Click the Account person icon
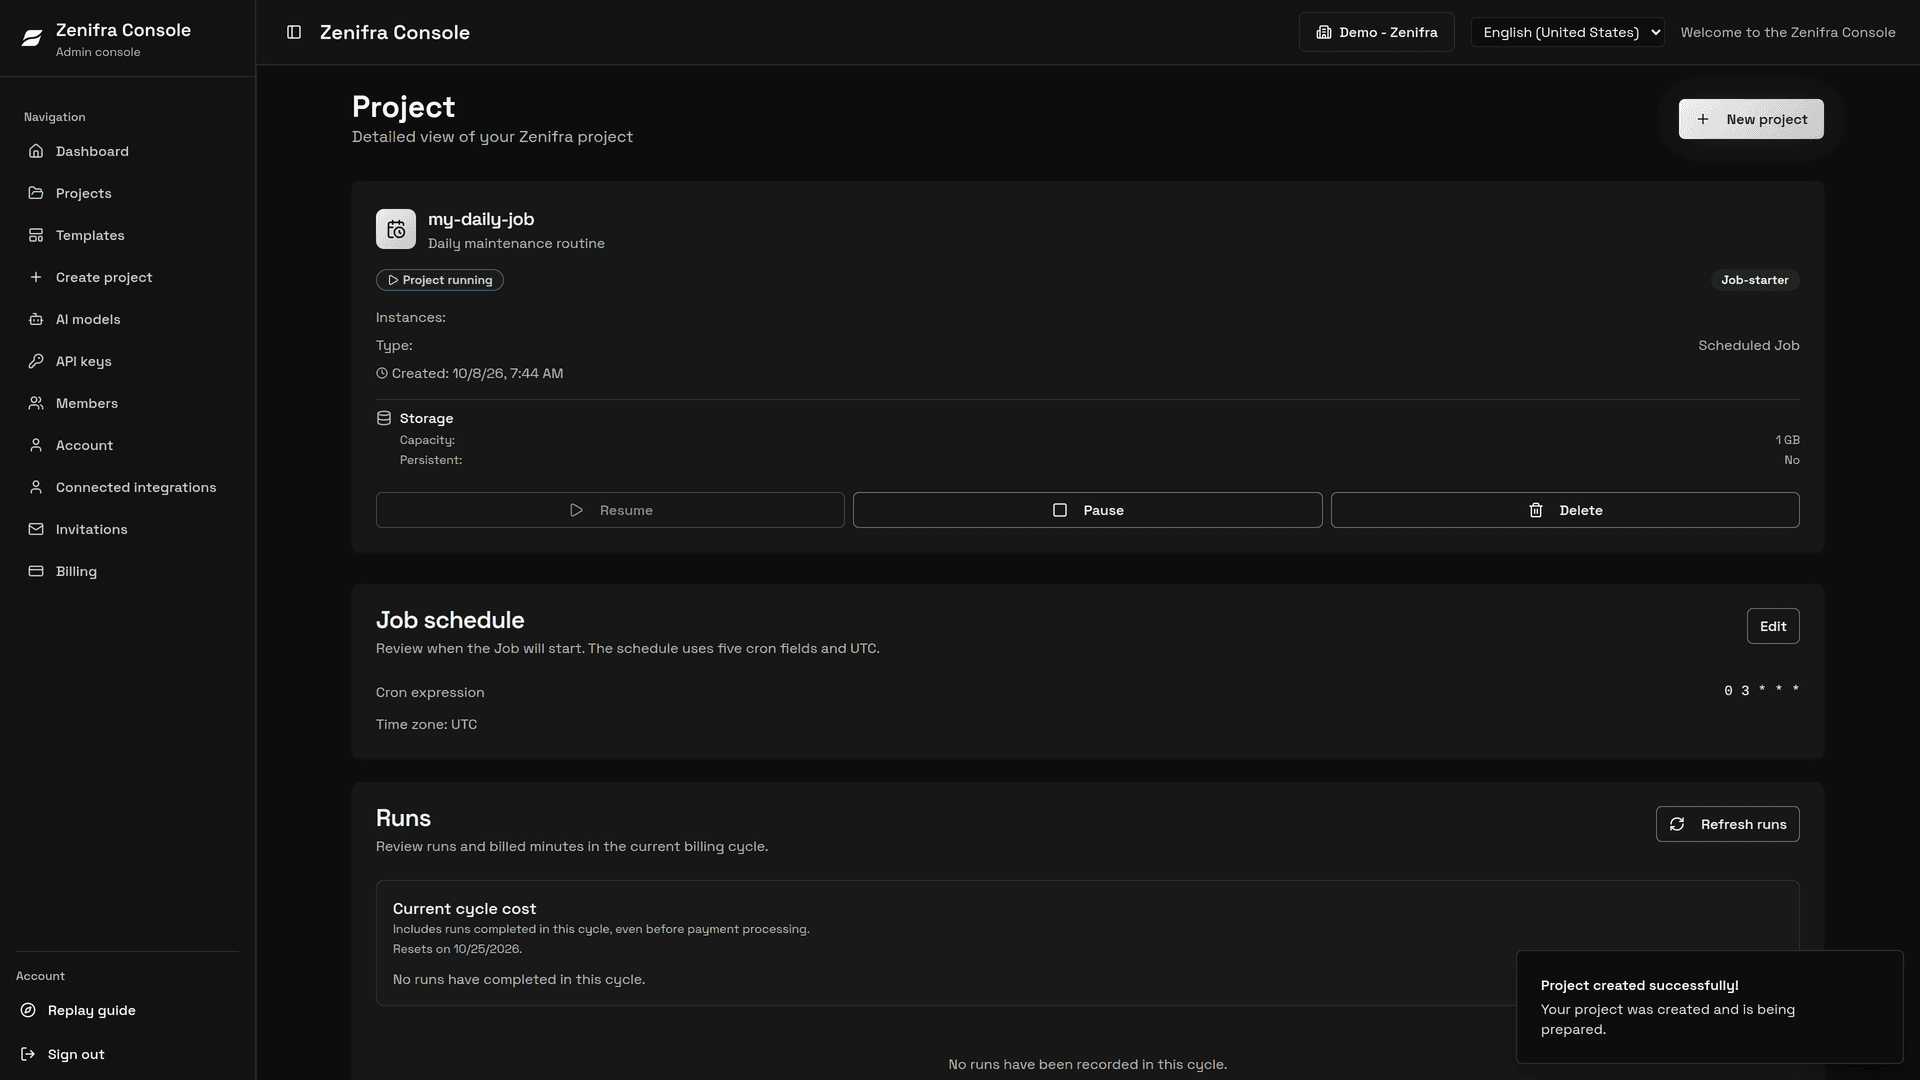1920x1080 pixels. click(x=36, y=445)
